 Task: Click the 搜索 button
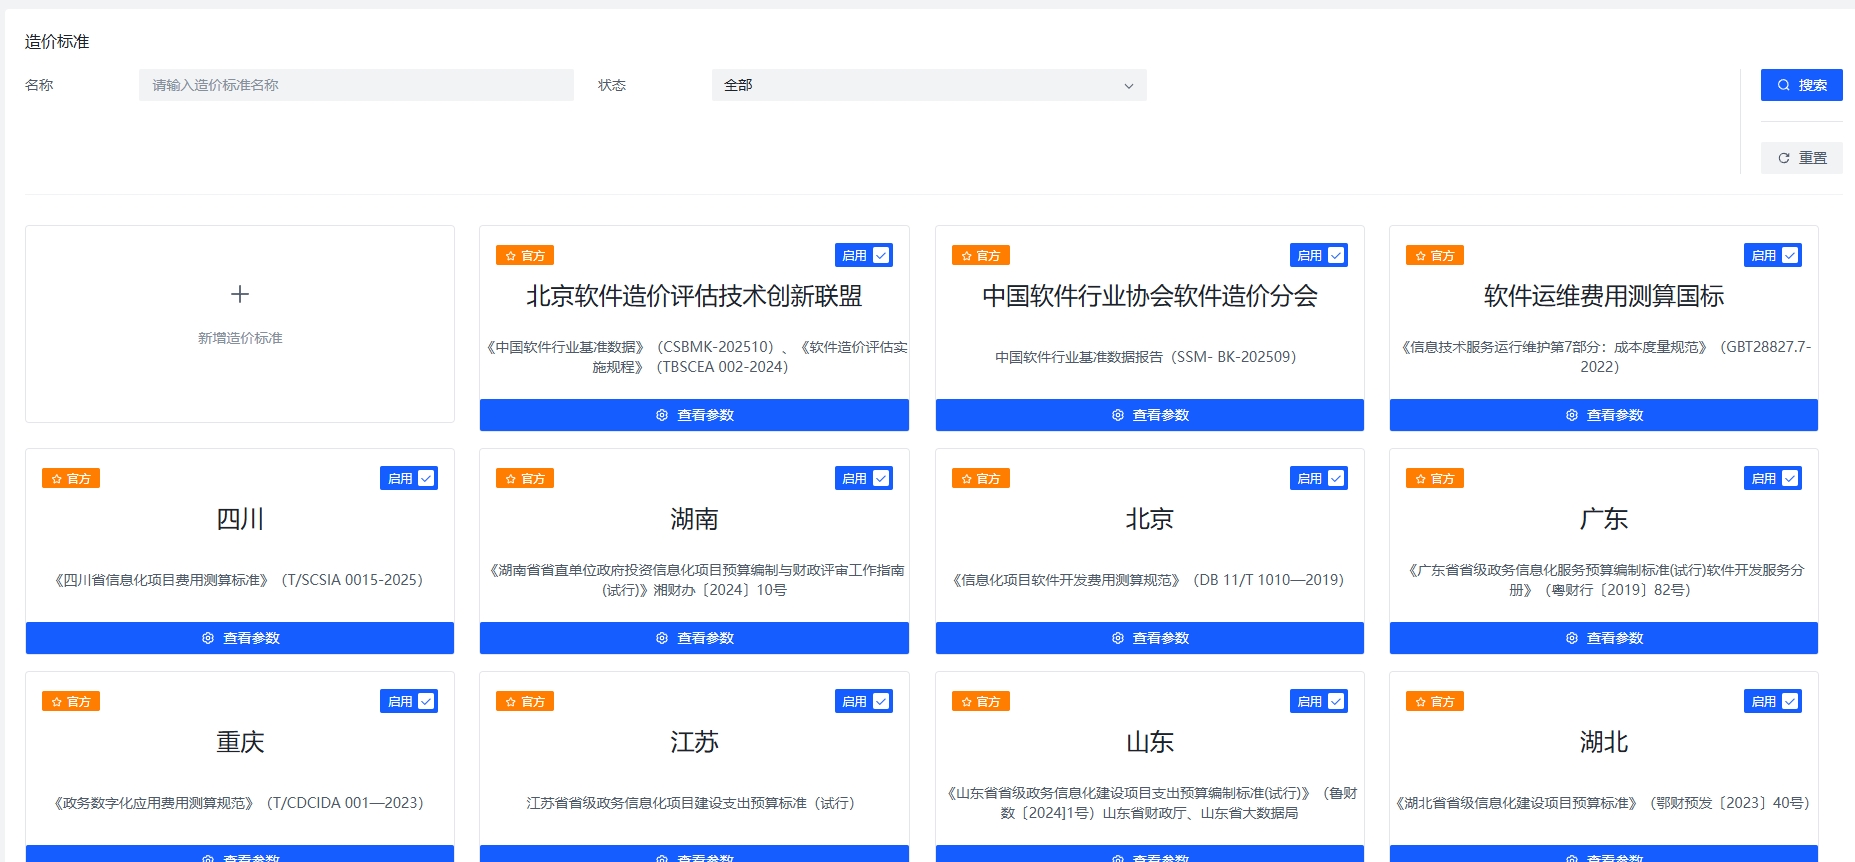1802,85
